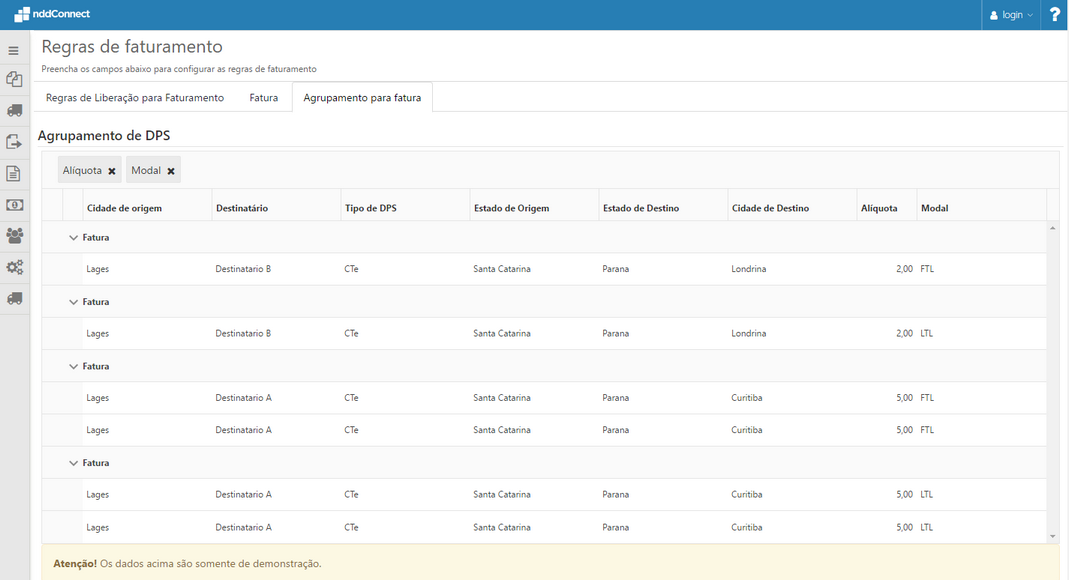The width and height of the screenshot is (1069, 580).
Task: Click the truck icon below the documents icon
Action: pyautogui.click(x=14, y=111)
